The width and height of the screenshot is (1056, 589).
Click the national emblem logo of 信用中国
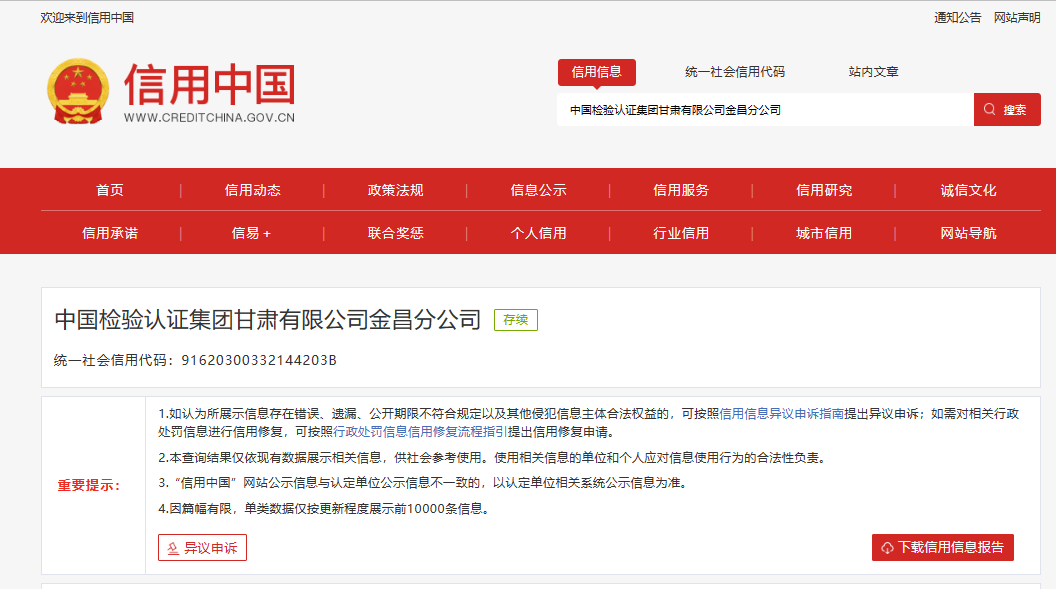click(x=79, y=93)
